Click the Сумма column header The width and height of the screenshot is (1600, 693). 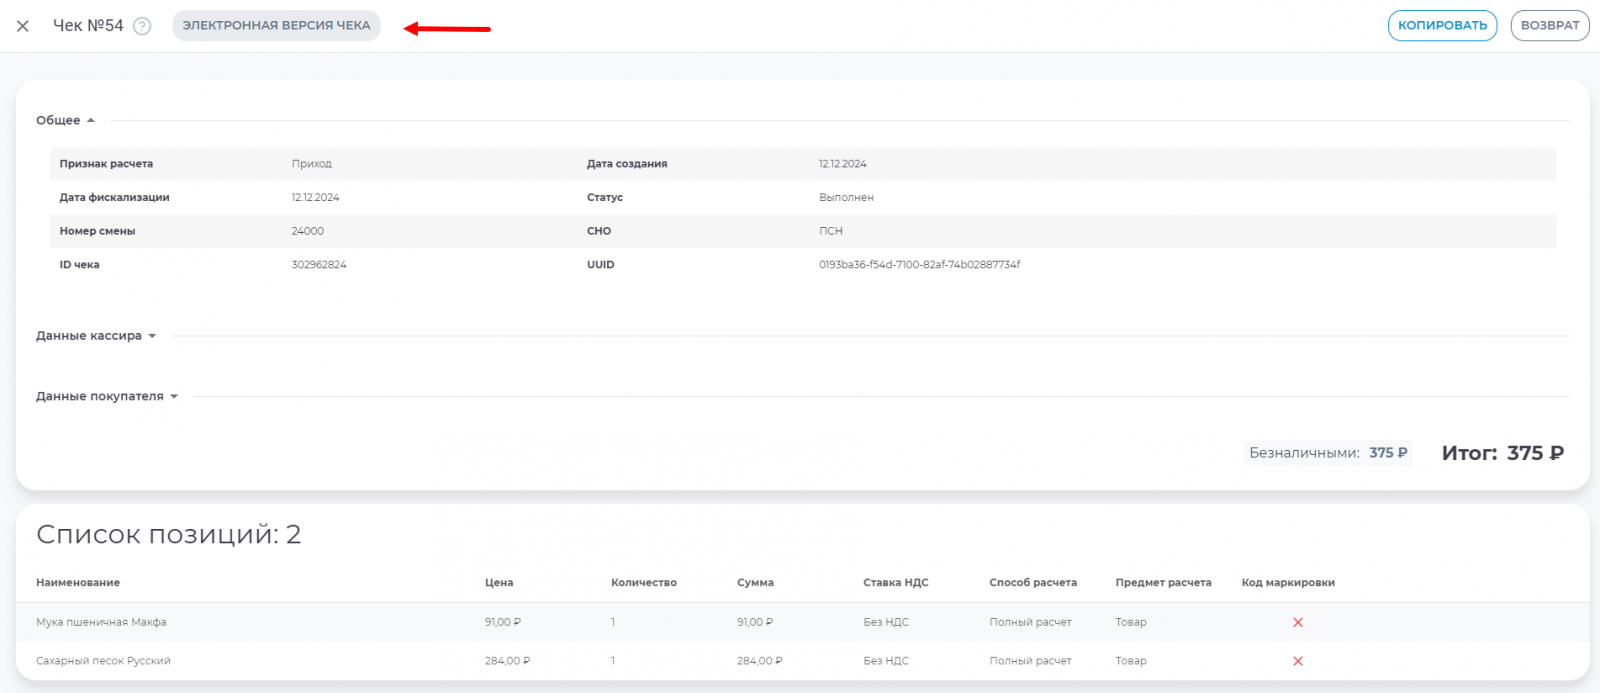[755, 583]
